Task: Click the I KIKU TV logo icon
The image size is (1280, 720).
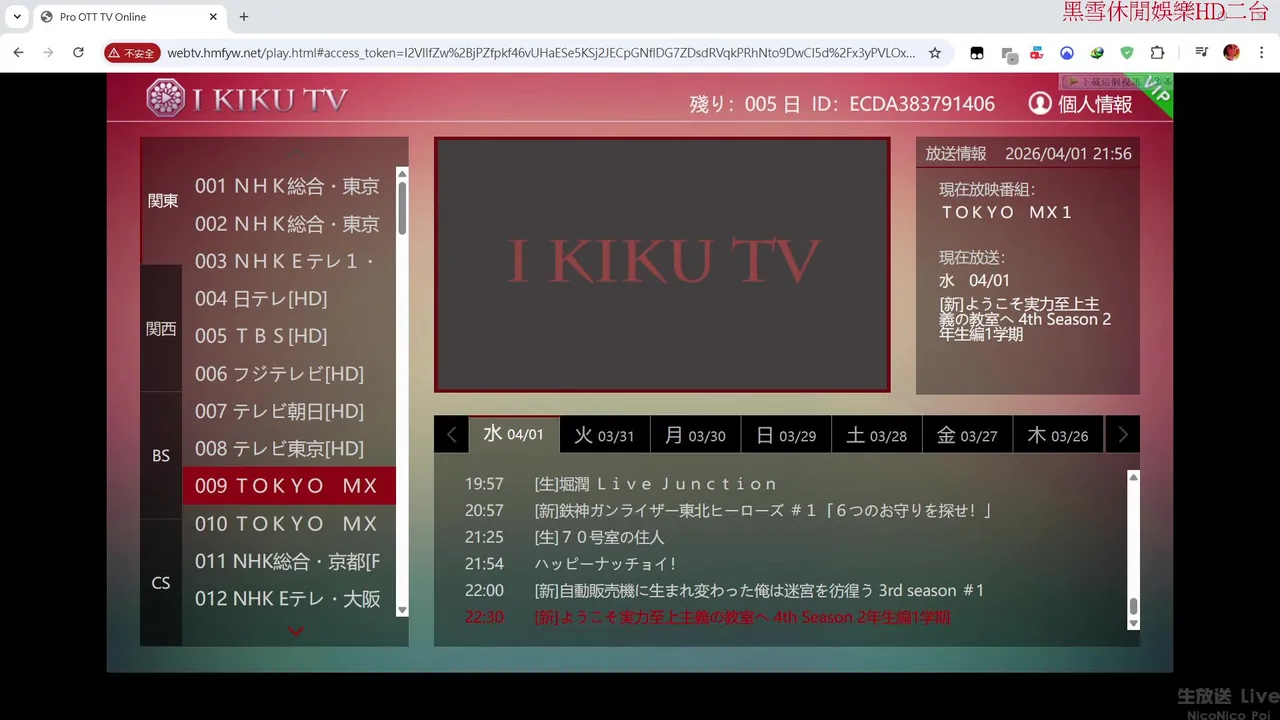Action: pos(166,98)
